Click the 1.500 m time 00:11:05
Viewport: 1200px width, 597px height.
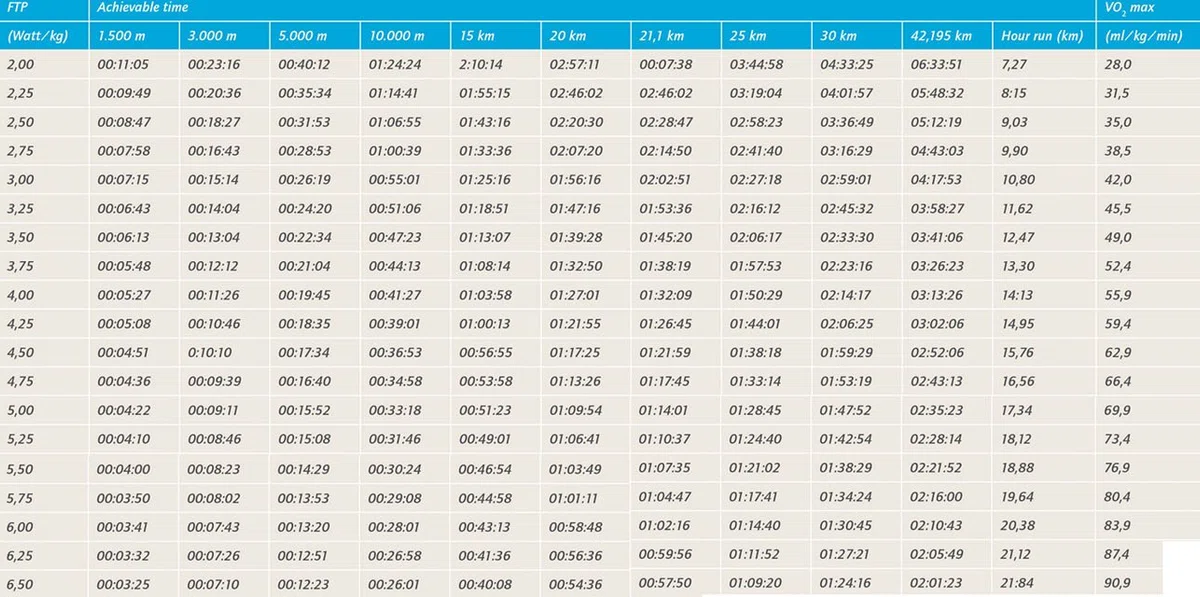click(x=123, y=65)
